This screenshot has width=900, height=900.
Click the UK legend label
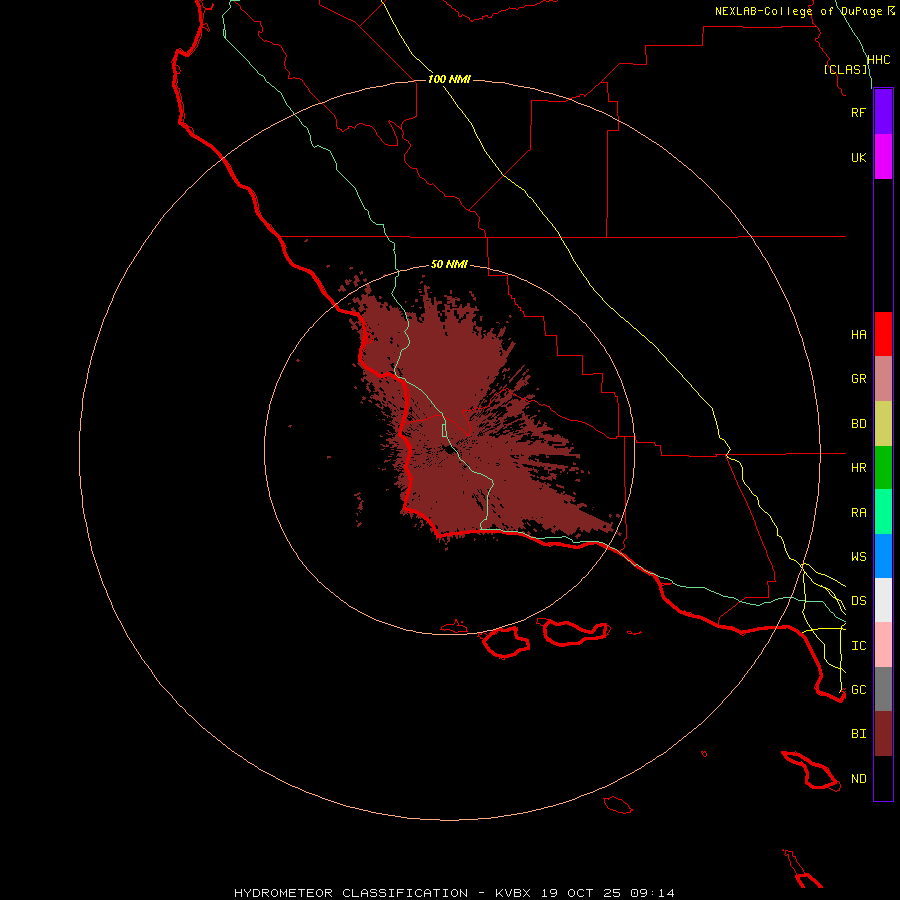tap(858, 157)
